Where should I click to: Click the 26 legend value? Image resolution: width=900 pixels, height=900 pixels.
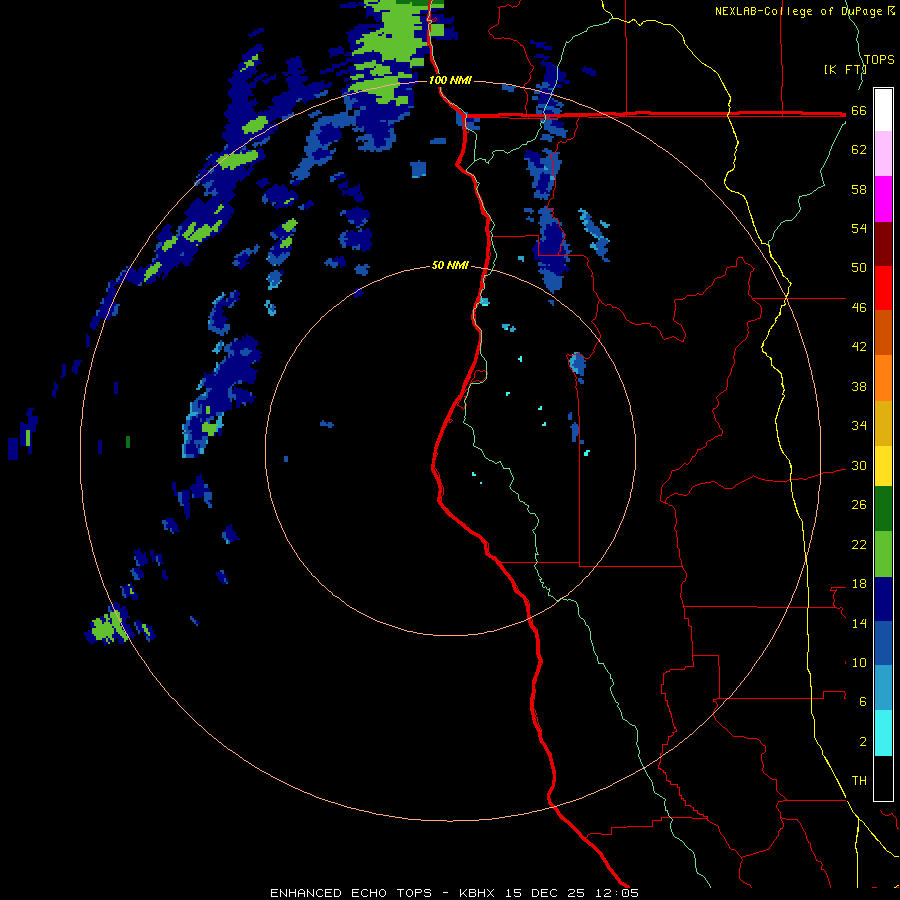859,505
